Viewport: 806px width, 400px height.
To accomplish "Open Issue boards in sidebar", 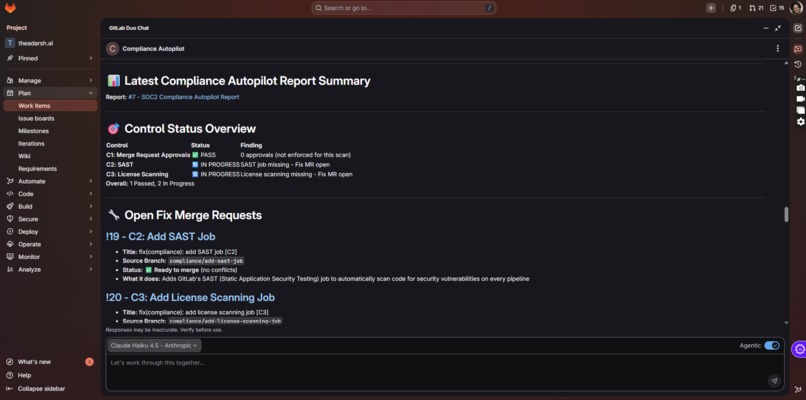I will 49,118.
